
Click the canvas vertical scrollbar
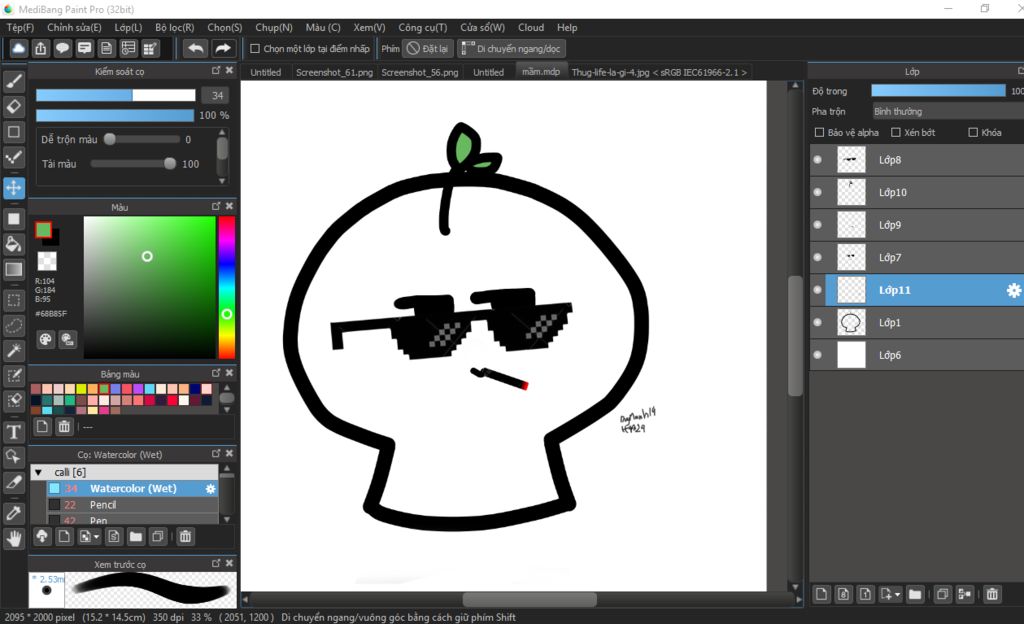(x=795, y=337)
